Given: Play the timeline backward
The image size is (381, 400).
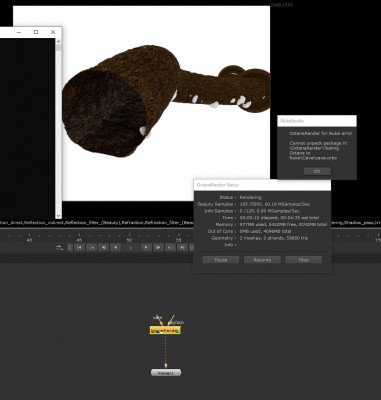Looking at the screenshot, I should (116, 248).
